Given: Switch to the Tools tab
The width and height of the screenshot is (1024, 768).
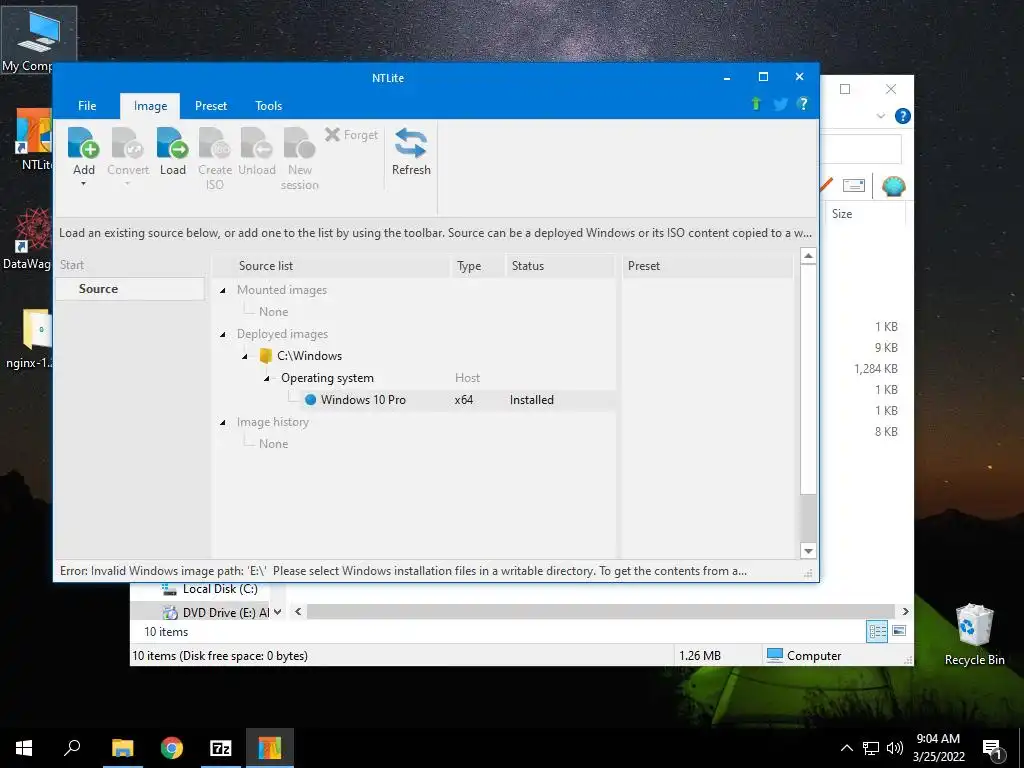Looking at the screenshot, I should (268, 106).
